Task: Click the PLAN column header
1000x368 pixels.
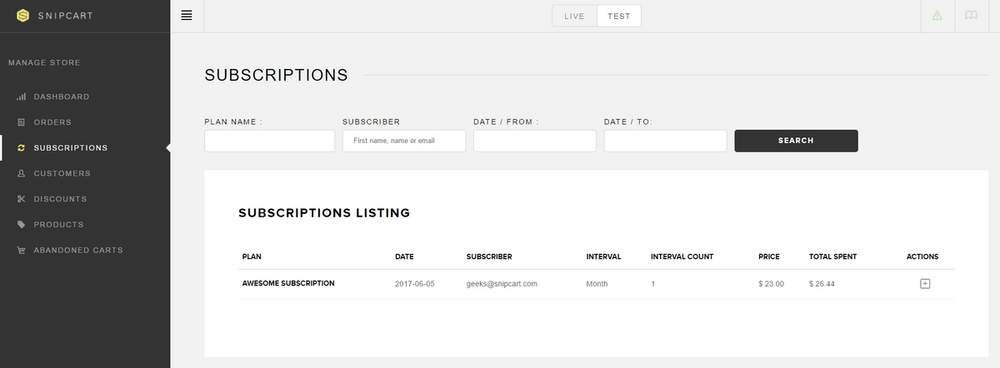Action: pos(251,256)
